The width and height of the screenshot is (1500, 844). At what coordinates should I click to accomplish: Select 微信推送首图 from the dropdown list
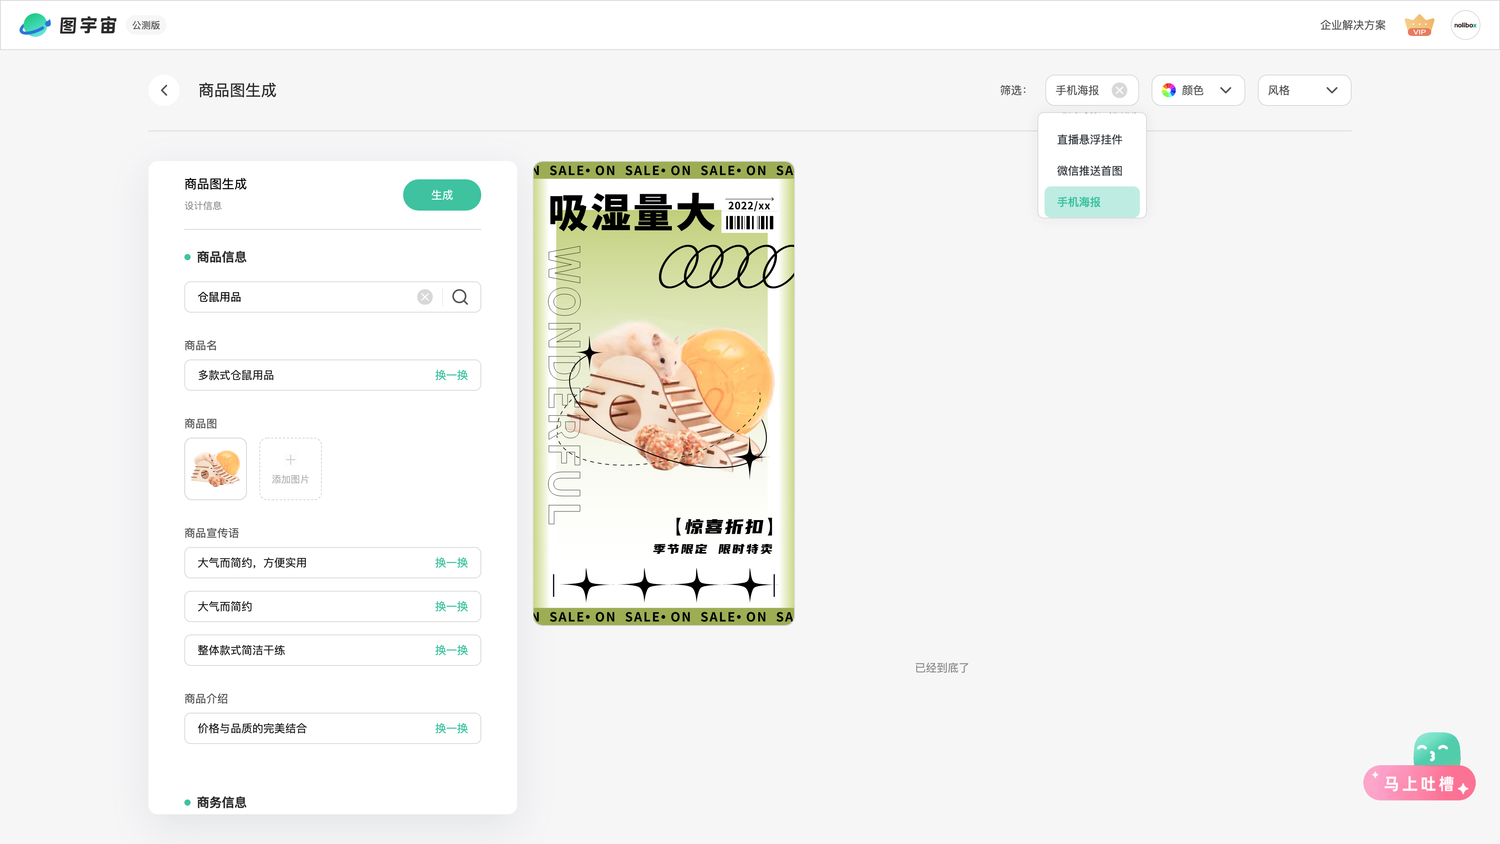click(1091, 171)
